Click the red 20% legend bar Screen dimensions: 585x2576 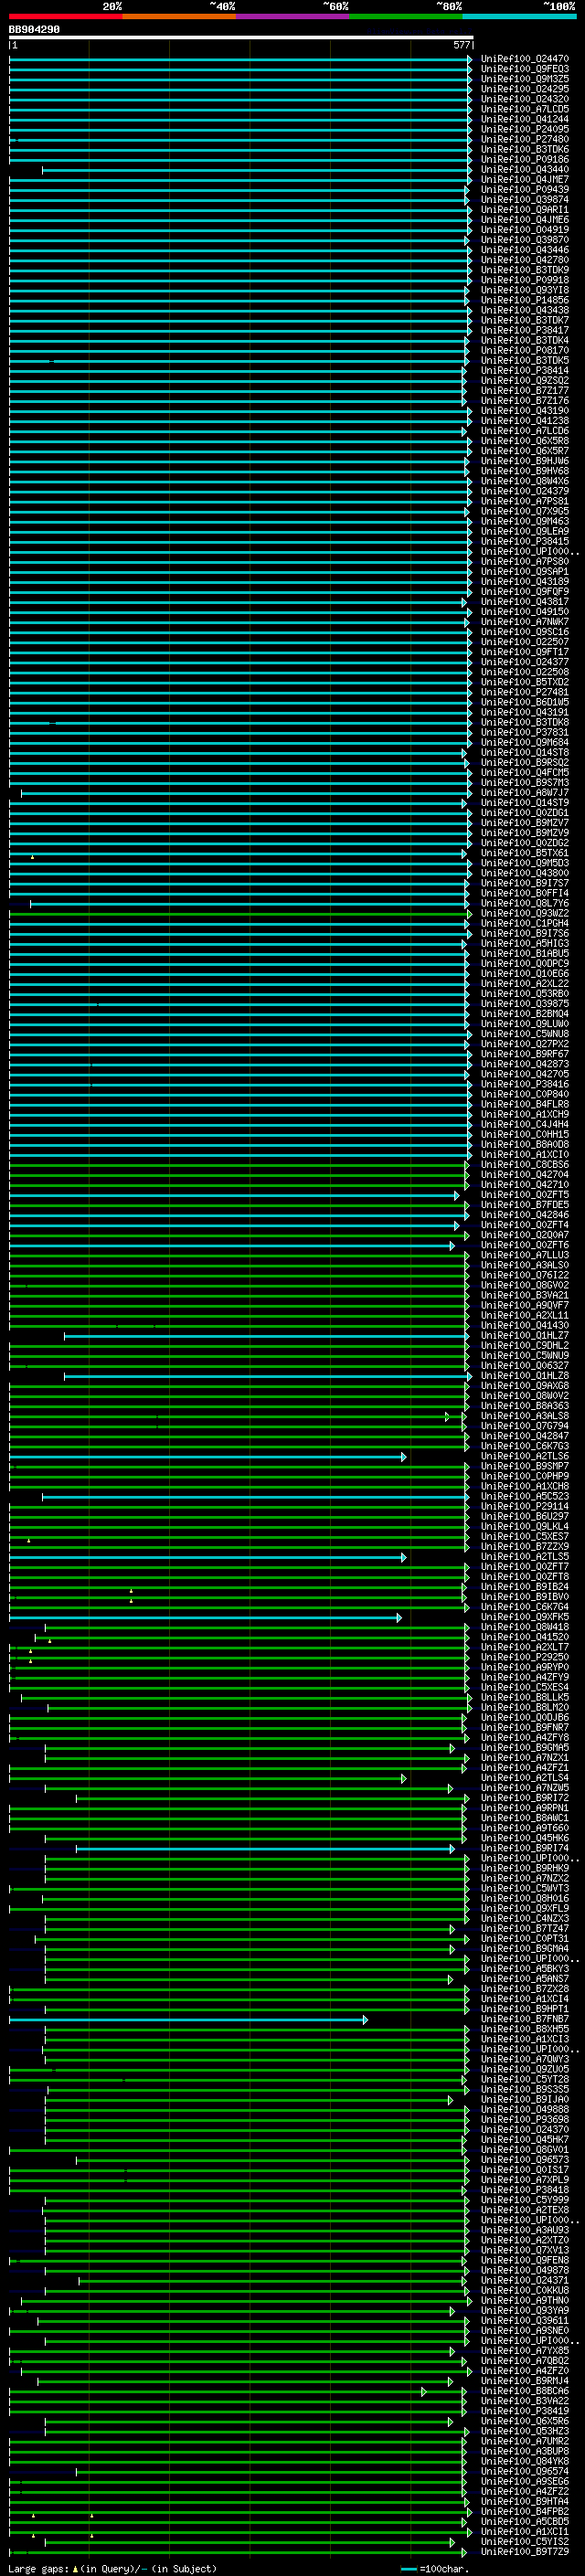[x=65, y=16]
